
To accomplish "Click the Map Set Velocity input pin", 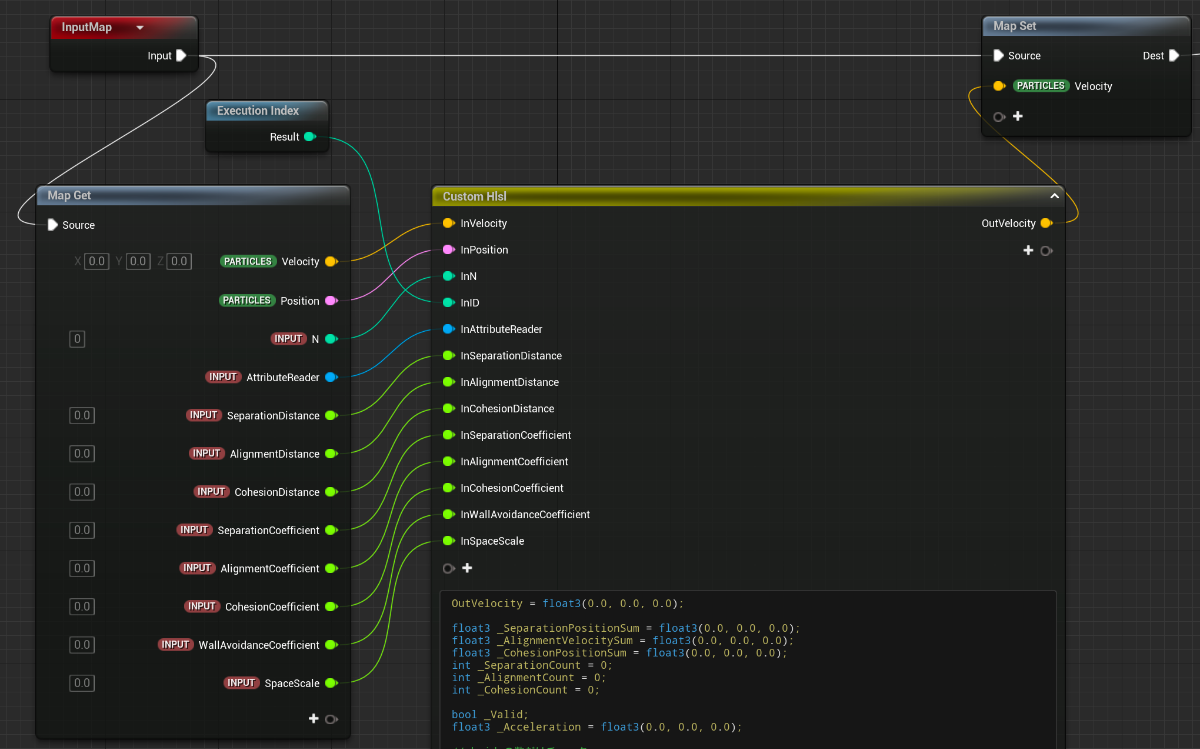I will [x=999, y=86].
